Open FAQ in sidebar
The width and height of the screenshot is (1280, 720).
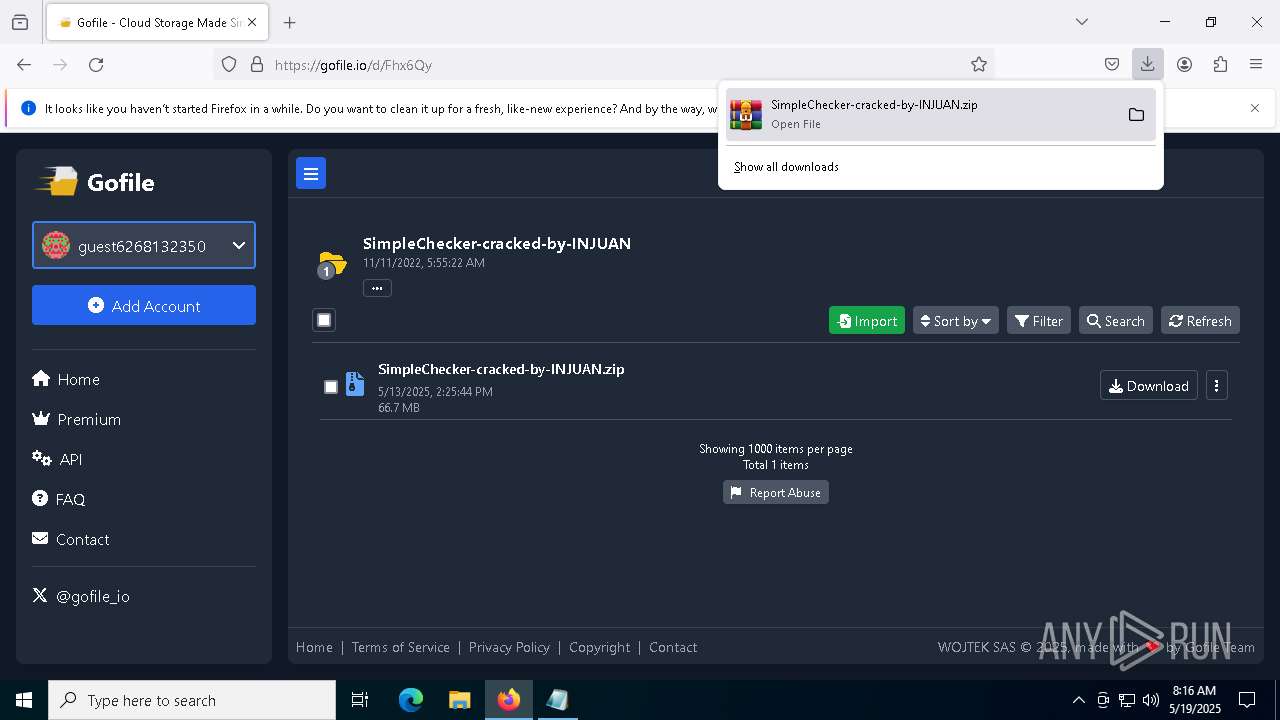[x=59, y=499]
